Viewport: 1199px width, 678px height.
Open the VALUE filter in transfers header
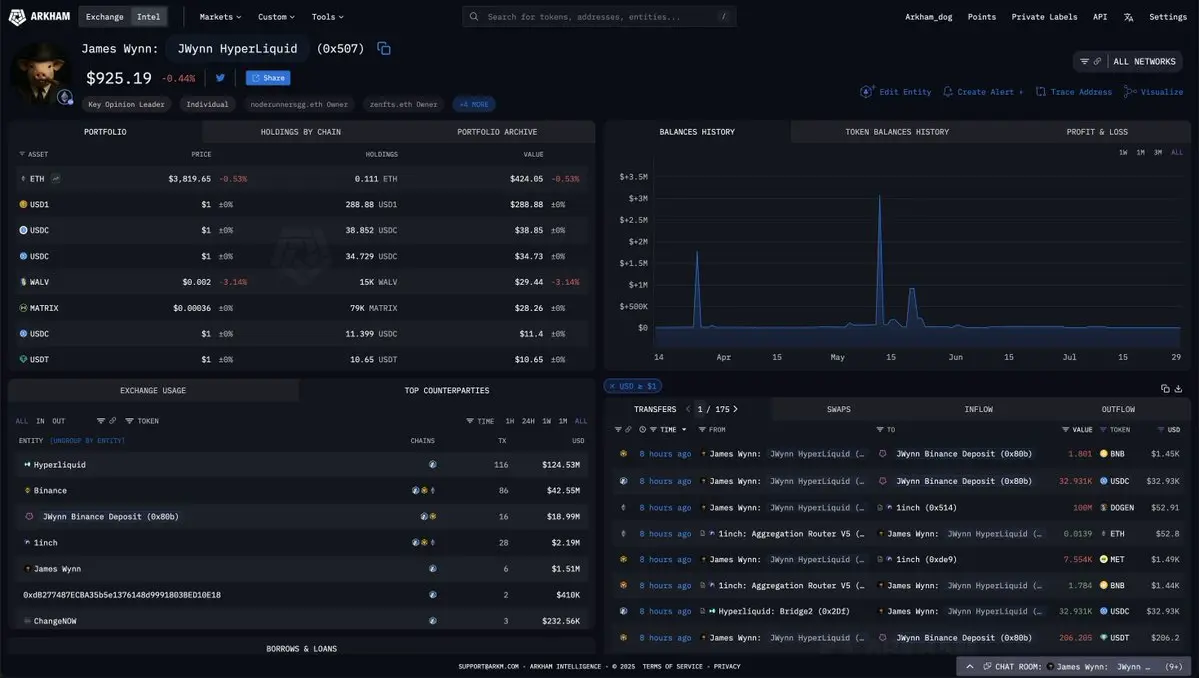1077,430
